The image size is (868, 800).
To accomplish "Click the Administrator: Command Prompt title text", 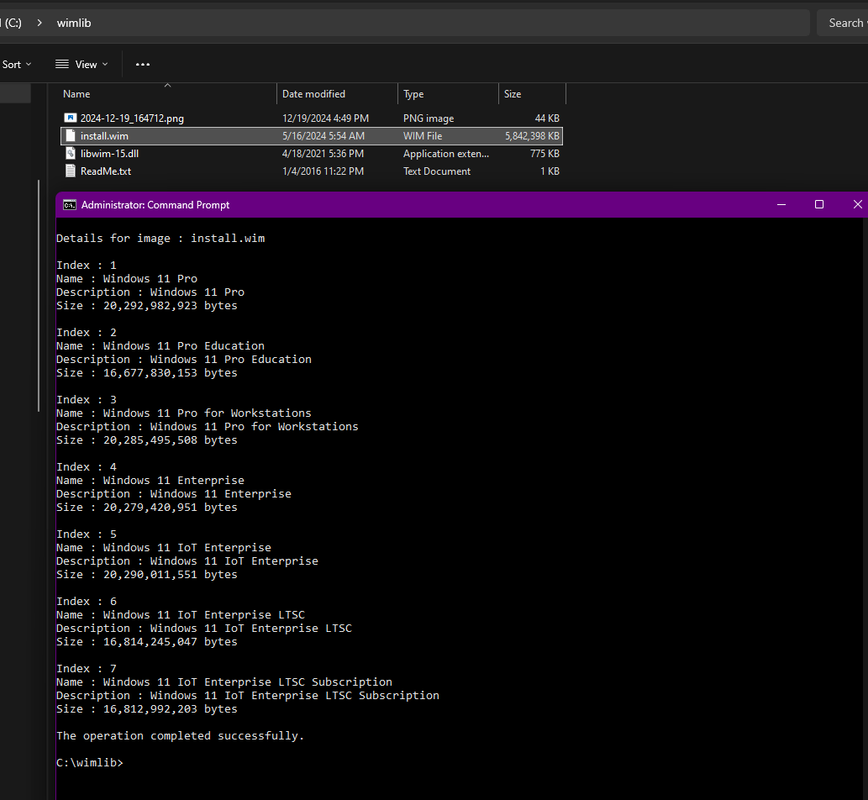I will tap(155, 205).
